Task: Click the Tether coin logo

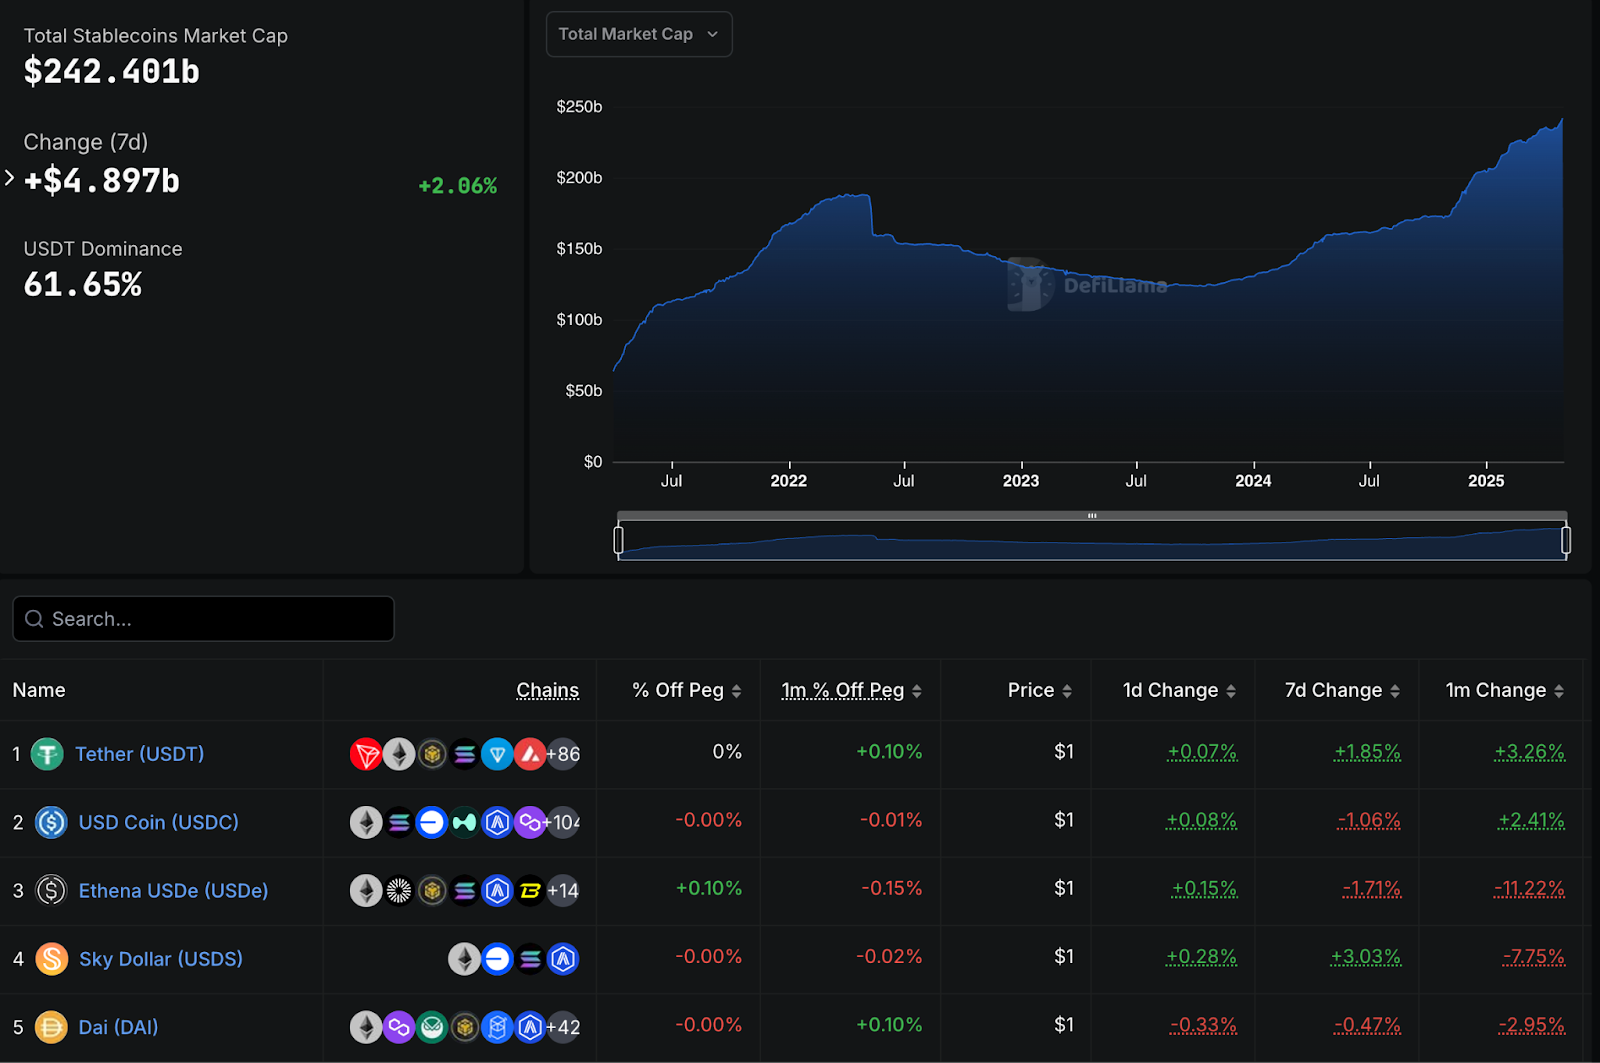Action: pos(47,754)
